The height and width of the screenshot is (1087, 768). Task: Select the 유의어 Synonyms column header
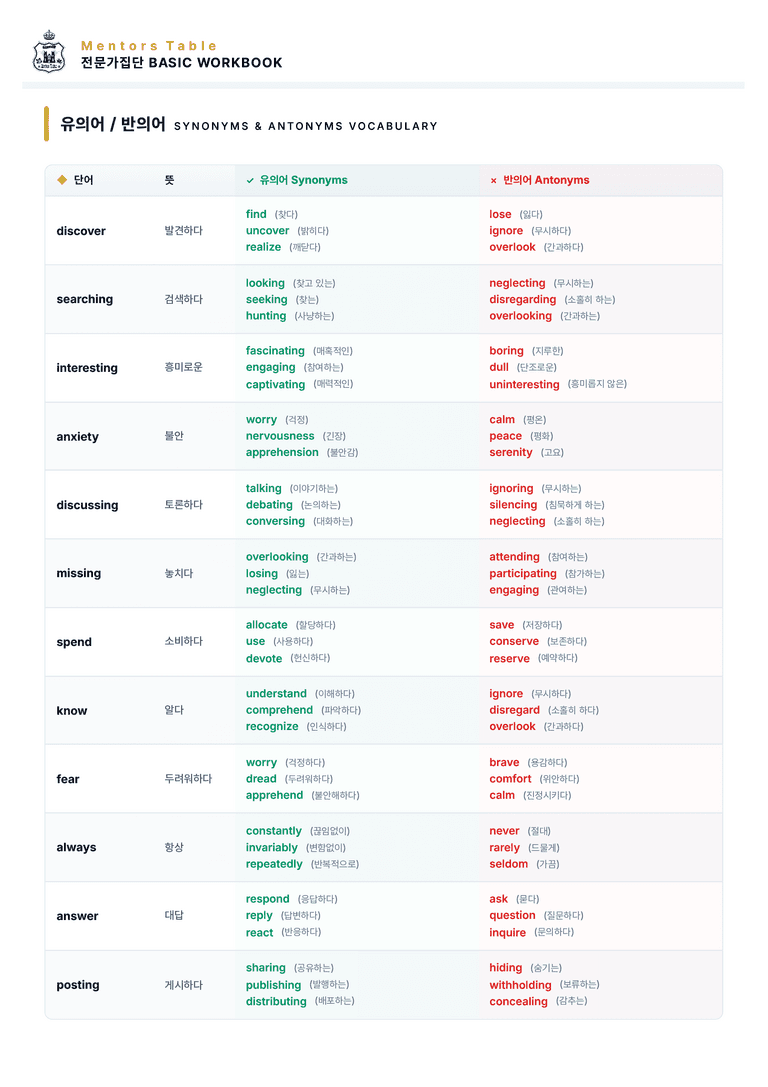click(304, 180)
